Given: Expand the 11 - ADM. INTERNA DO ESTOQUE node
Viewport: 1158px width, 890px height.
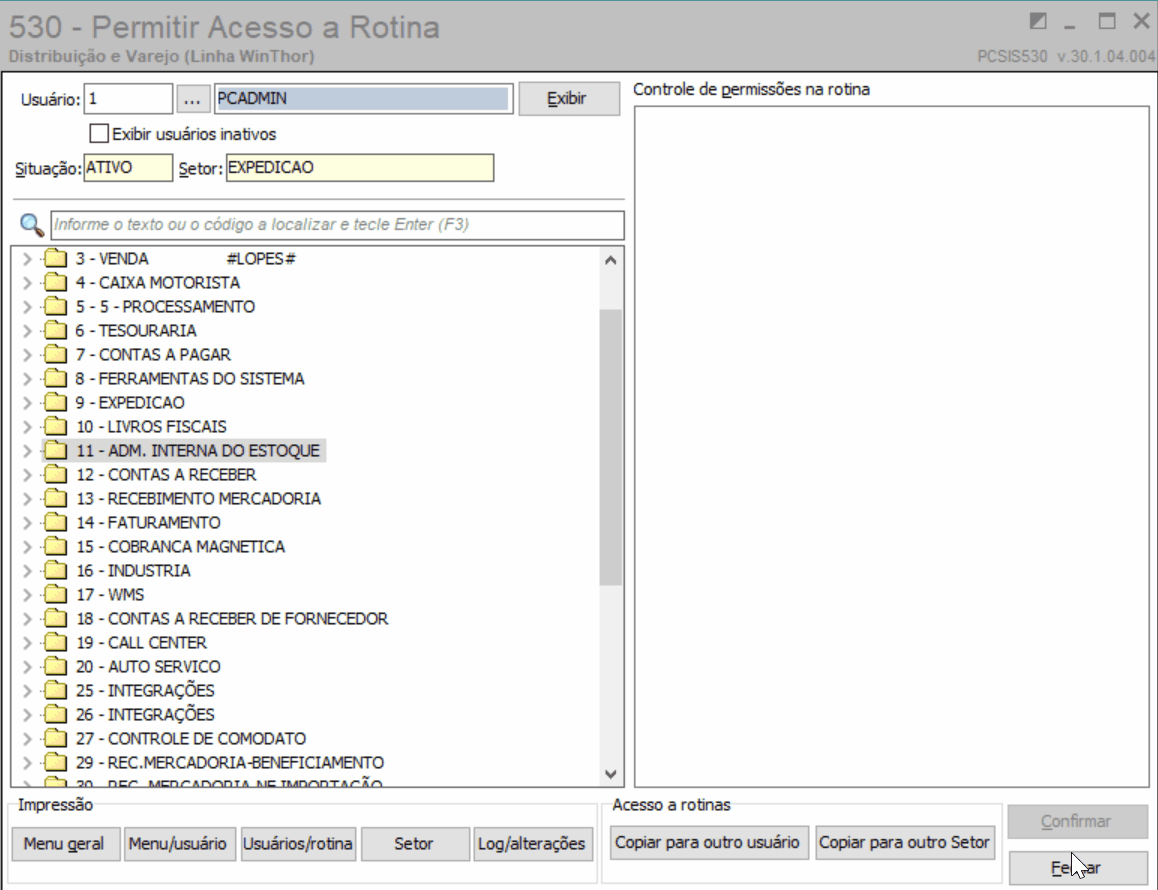Looking at the screenshot, I should [x=27, y=451].
